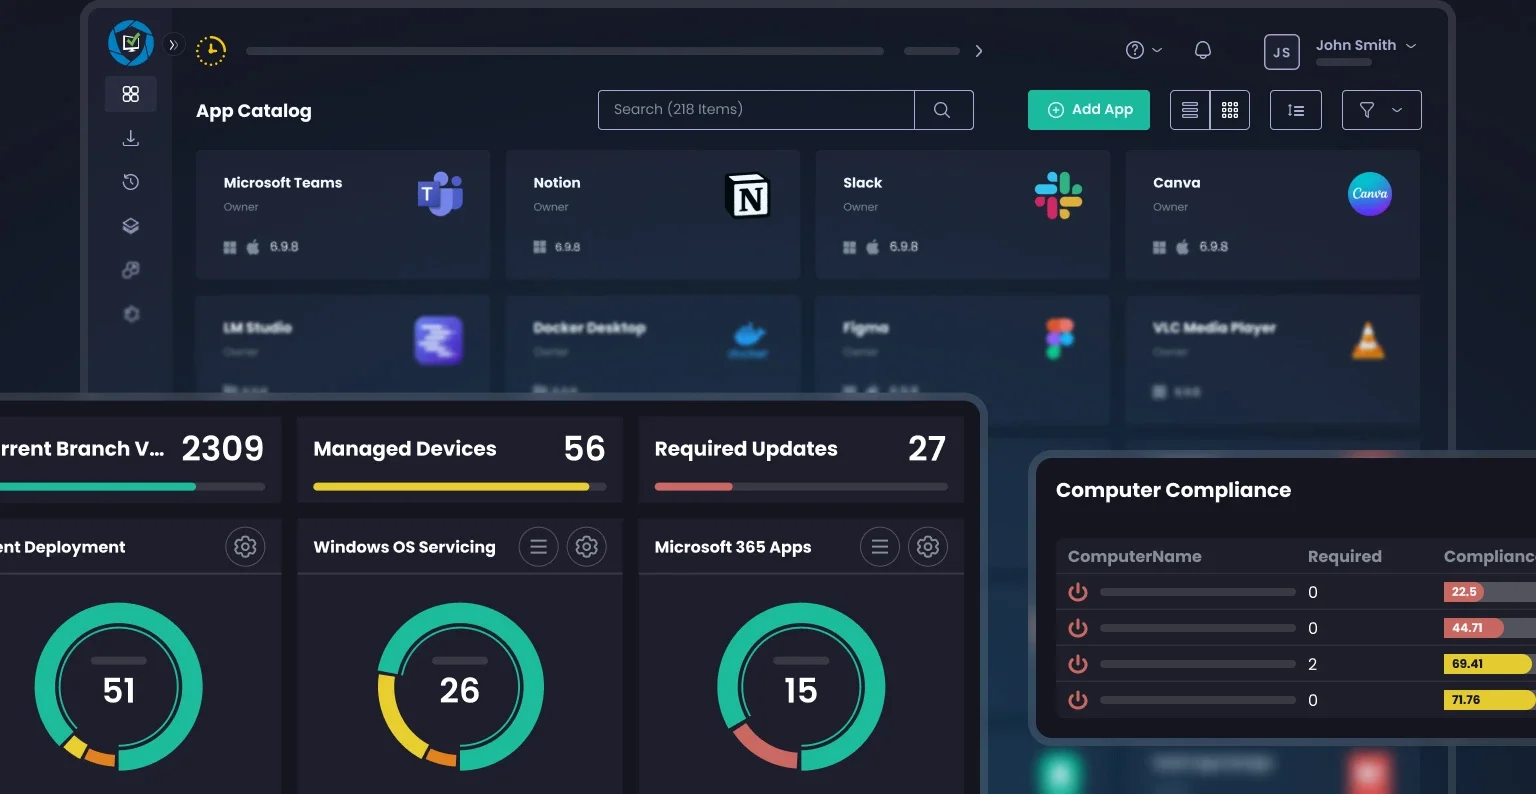The image size is (1536, 794).
Task: Switch to list view layout
Action: pyautogui.click(x=1190, y=110)
